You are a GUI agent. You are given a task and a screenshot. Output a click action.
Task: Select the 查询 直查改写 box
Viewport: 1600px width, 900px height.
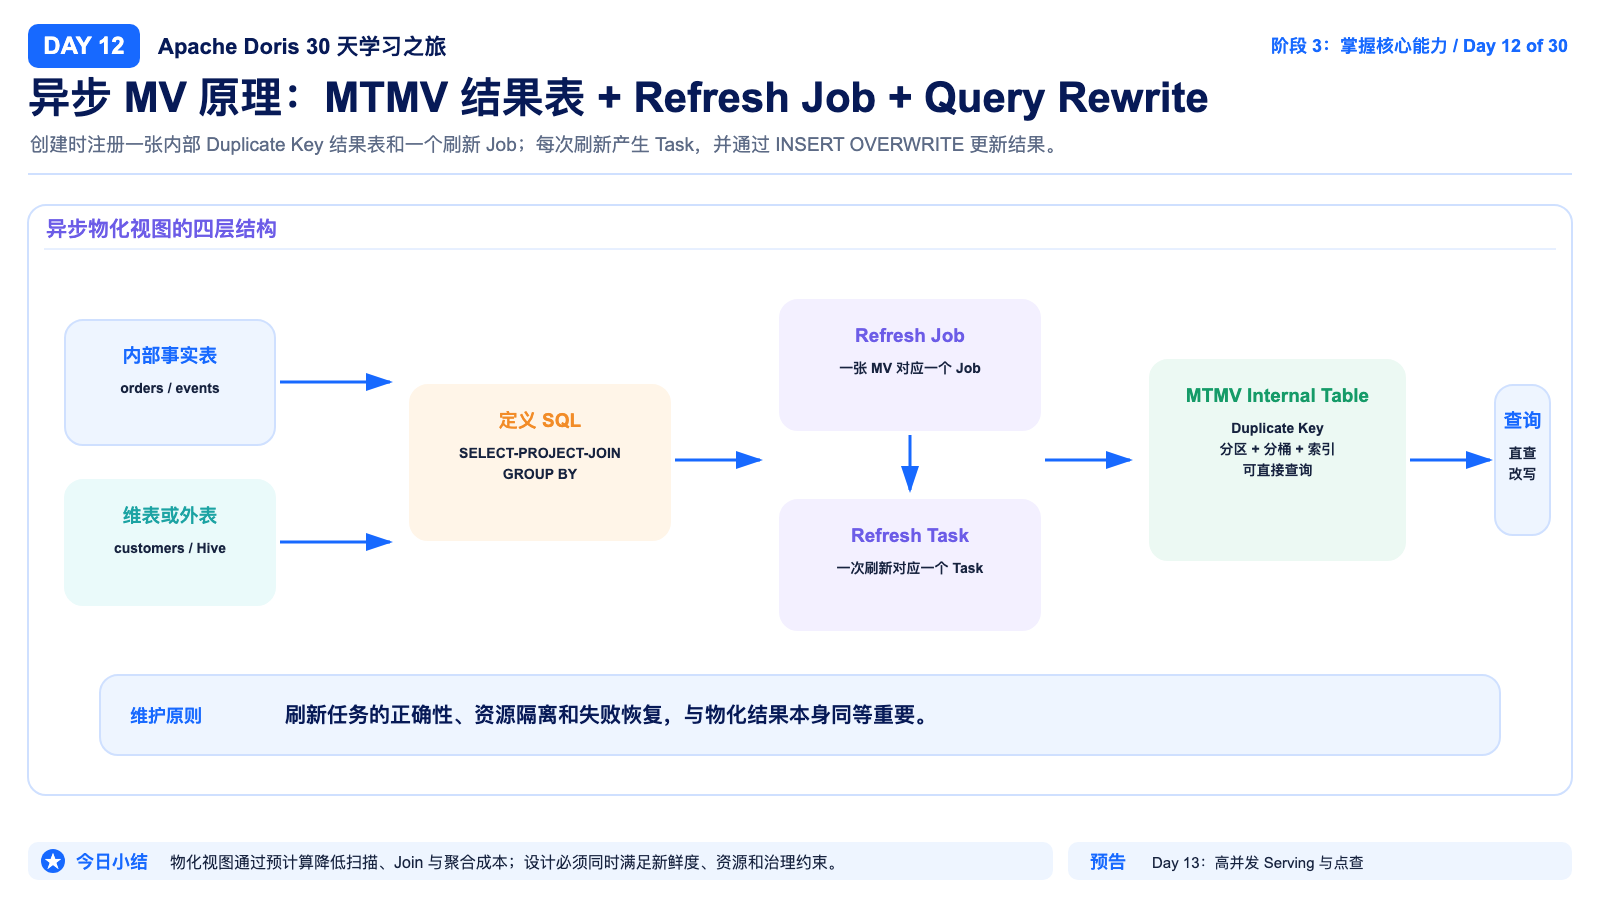1522,460
